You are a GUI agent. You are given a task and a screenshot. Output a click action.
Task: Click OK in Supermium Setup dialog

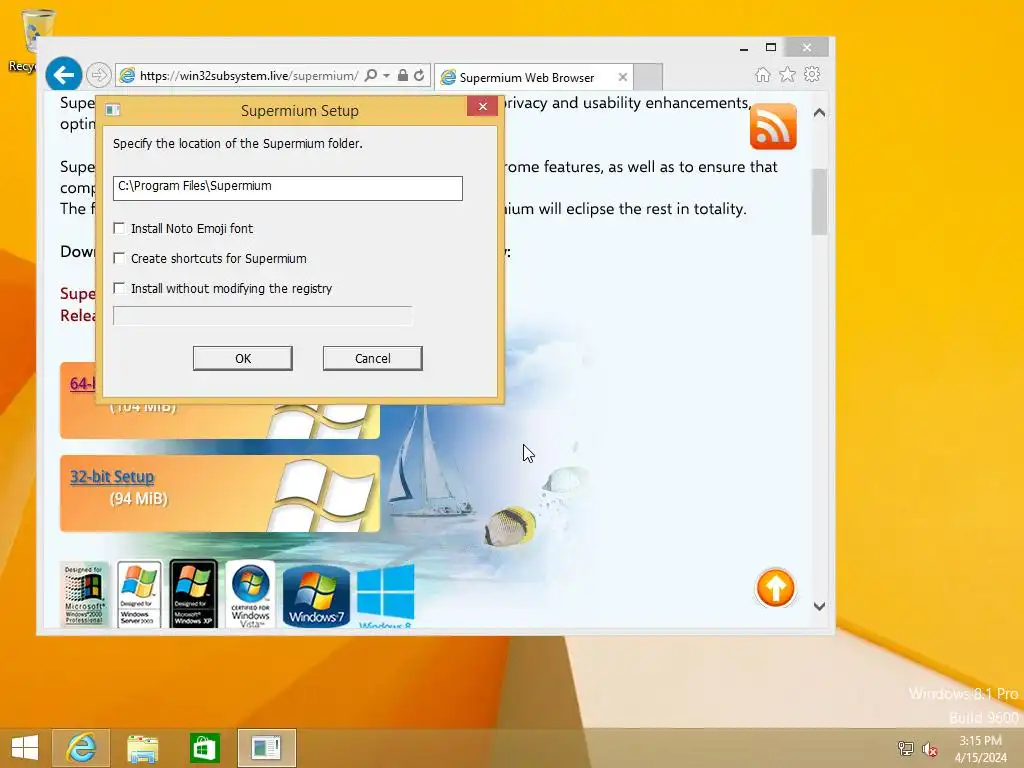point(243,359)
